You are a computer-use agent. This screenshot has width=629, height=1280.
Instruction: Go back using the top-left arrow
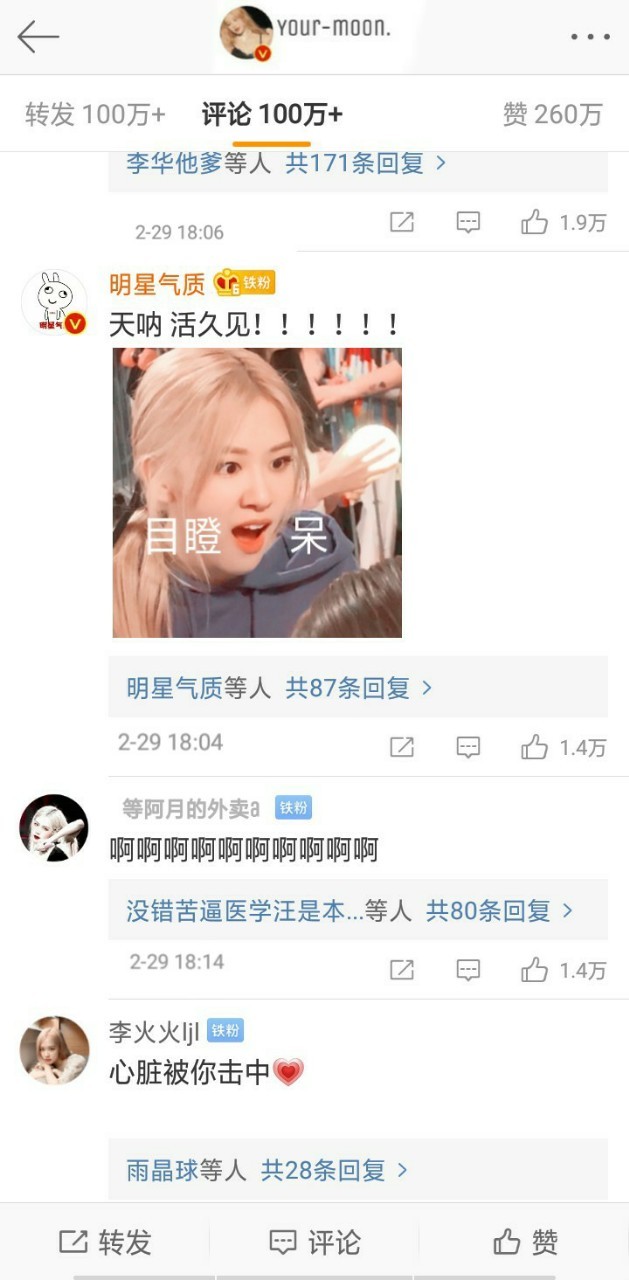(x=38, y=37)
